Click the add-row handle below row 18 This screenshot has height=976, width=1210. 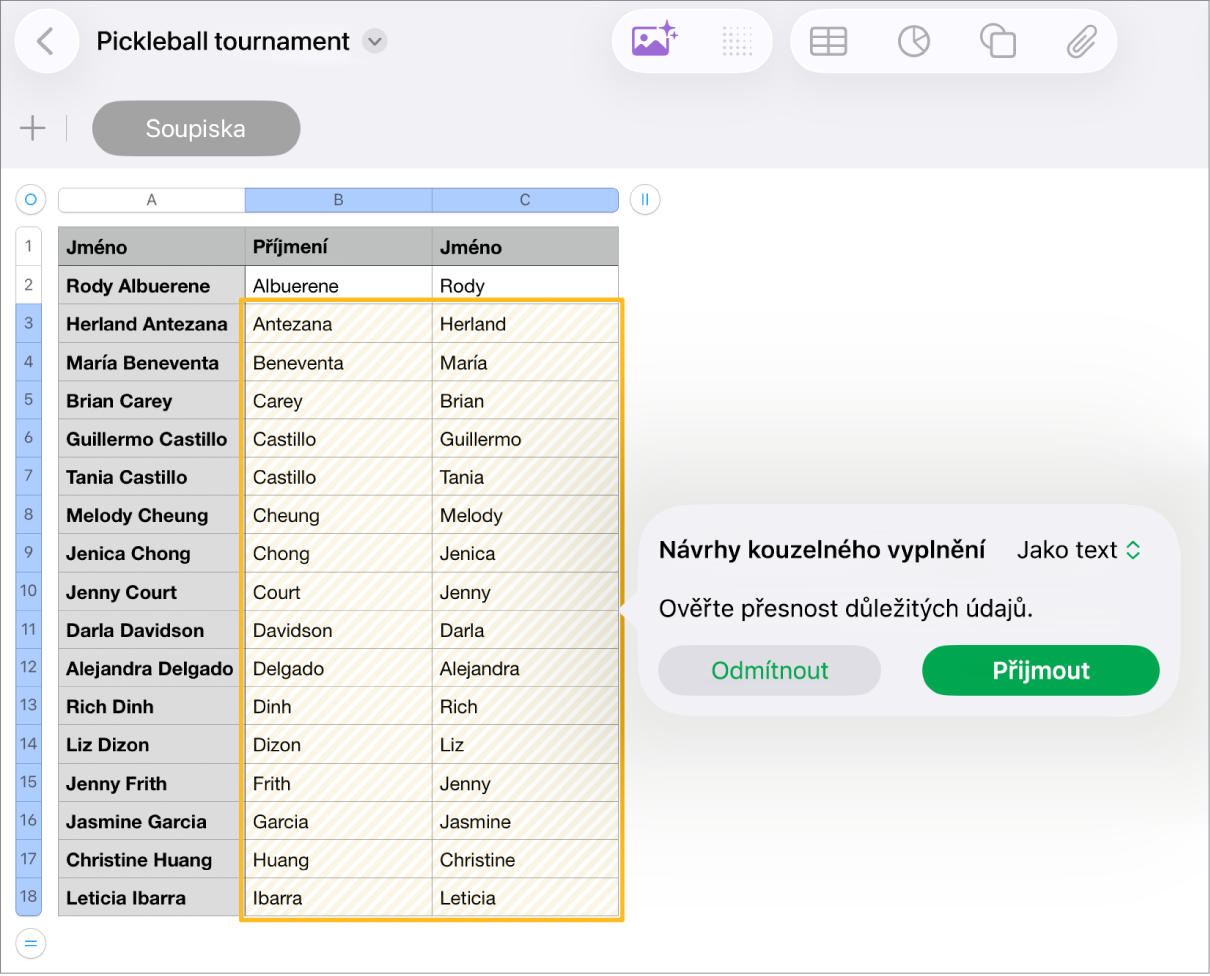tap(30, 942)
